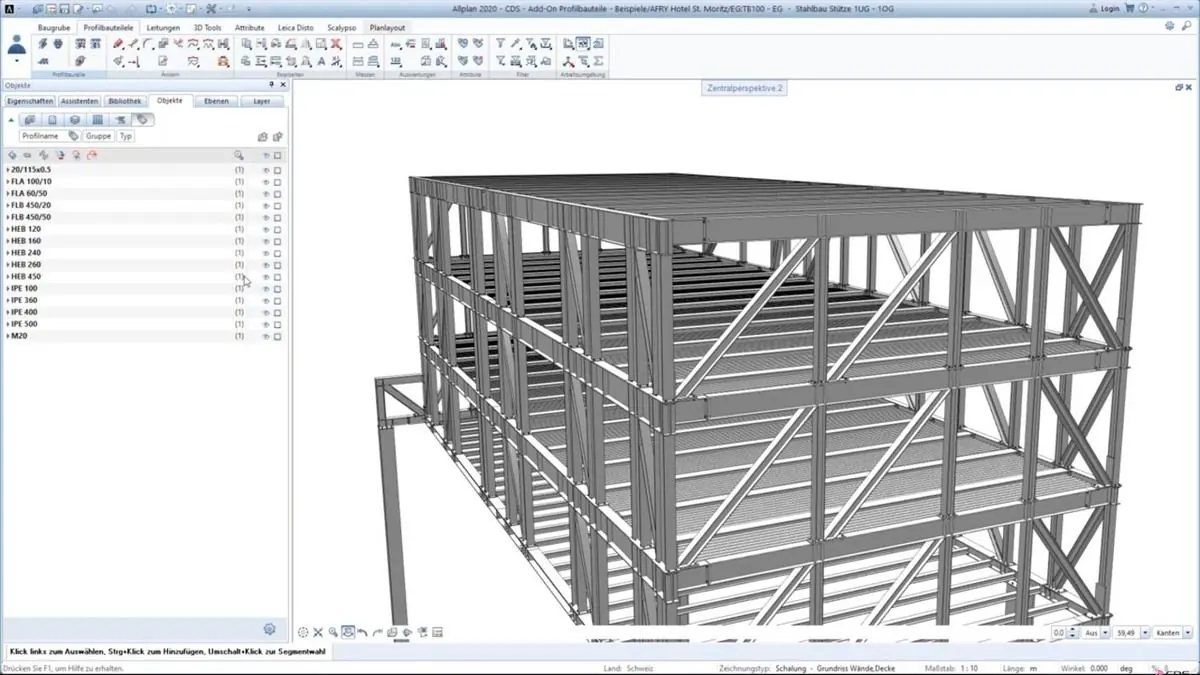
Task: Click the tag icon beside Profilname field
Action: click(73, 136)
